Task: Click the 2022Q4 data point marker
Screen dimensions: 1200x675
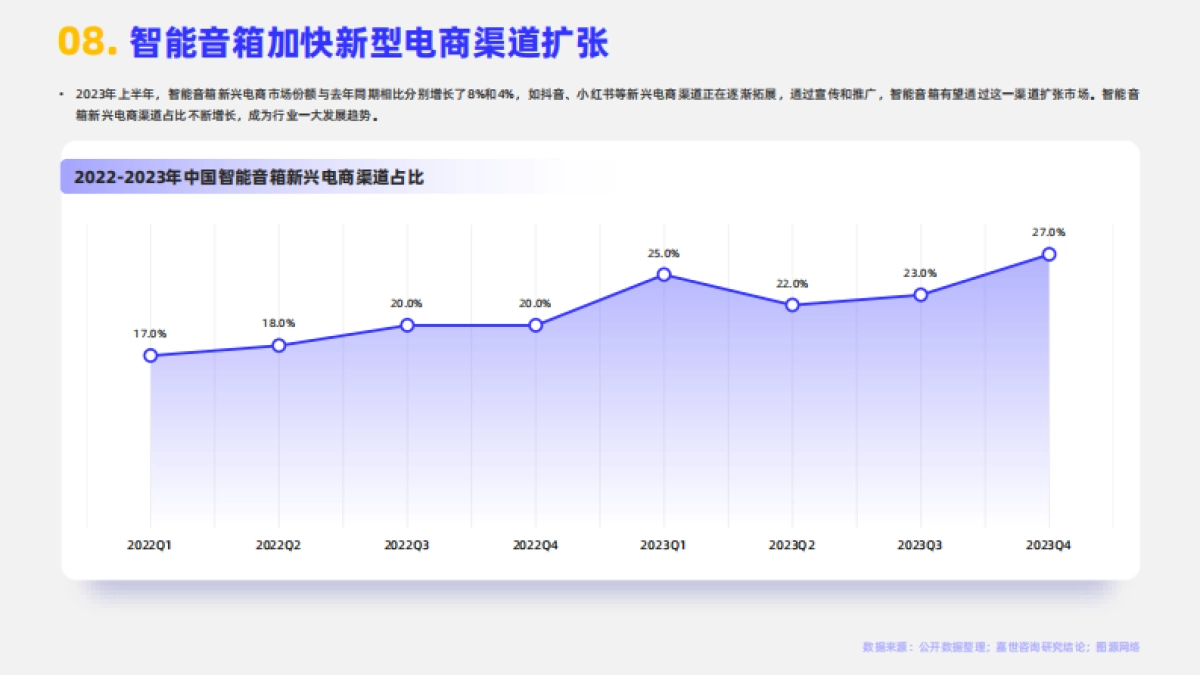Action: tap(535, 325)
